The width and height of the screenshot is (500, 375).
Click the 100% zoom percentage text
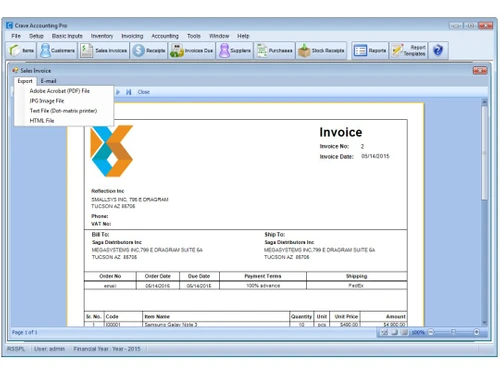click(418, 332)
